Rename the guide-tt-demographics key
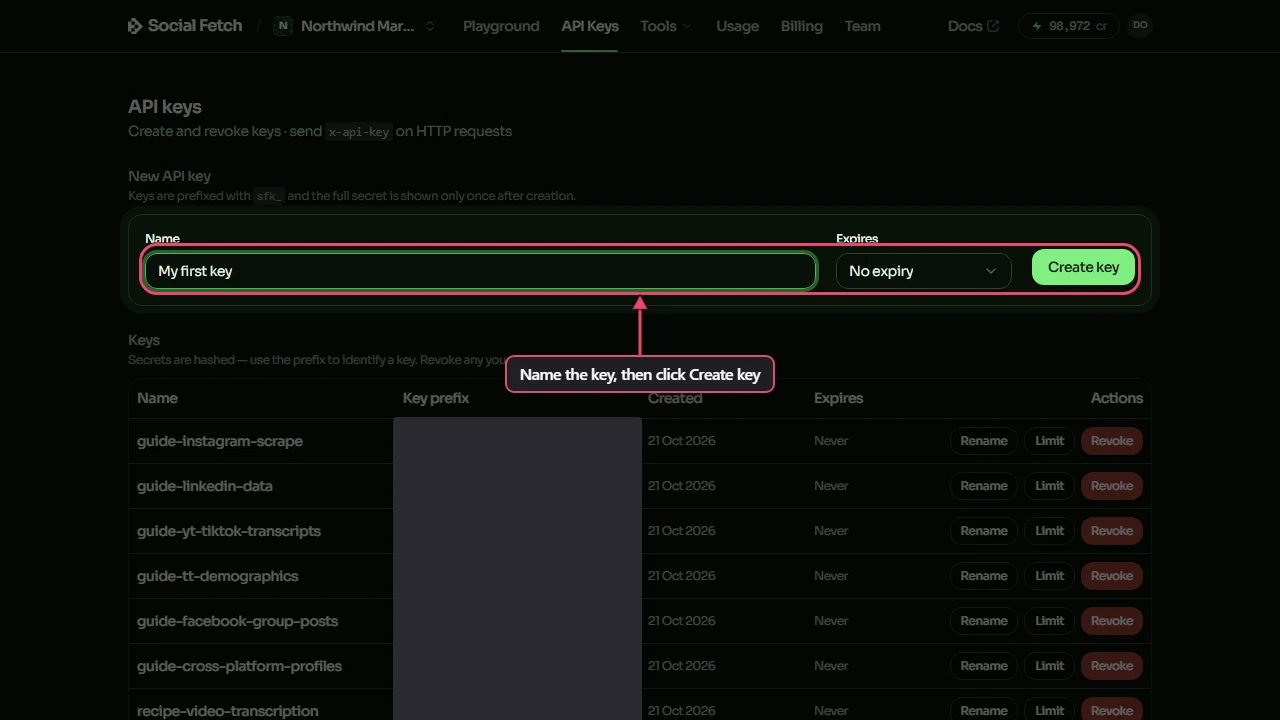Image resolution: width=1280 pixels, height=720 pixels. pos(984,576)
